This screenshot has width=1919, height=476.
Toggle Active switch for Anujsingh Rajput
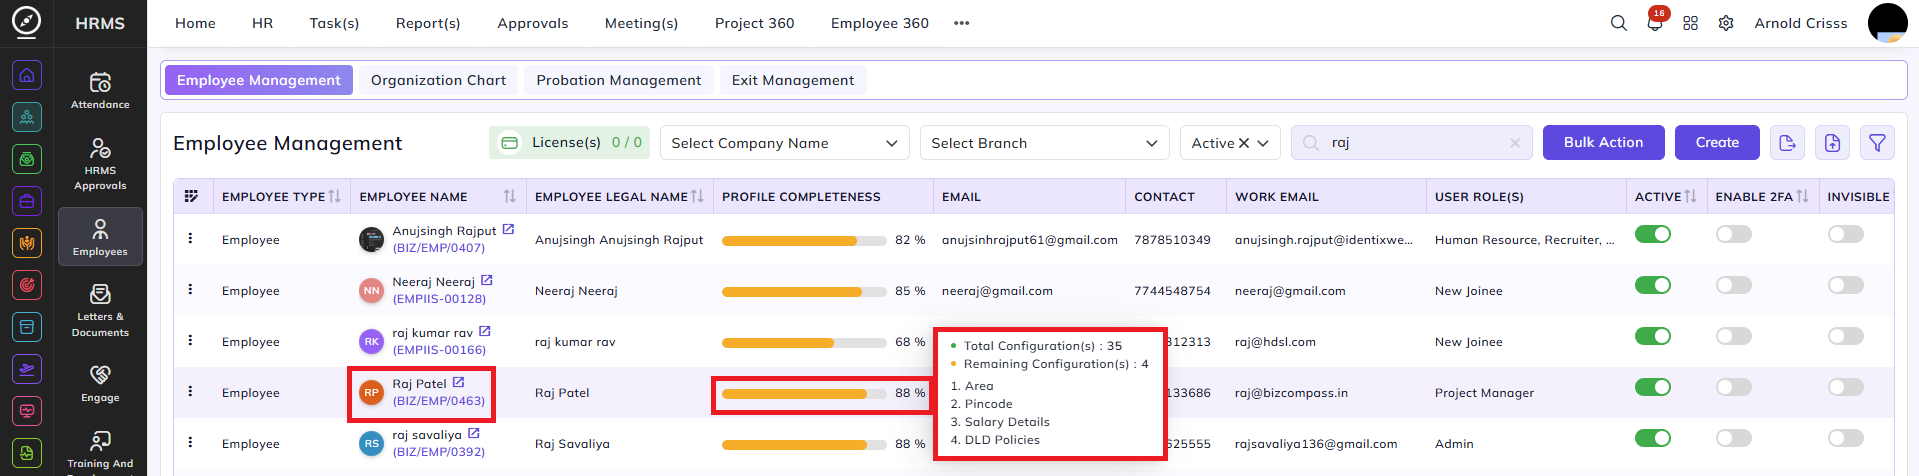[1653, 234]
